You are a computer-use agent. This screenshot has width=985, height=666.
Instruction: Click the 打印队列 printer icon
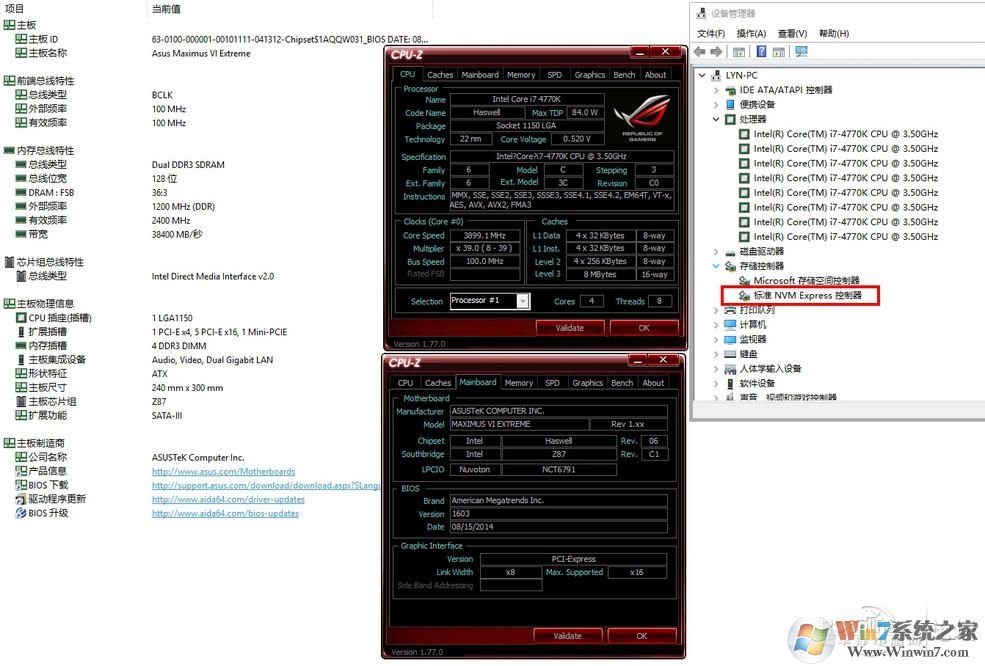click(x=729, y=310)
